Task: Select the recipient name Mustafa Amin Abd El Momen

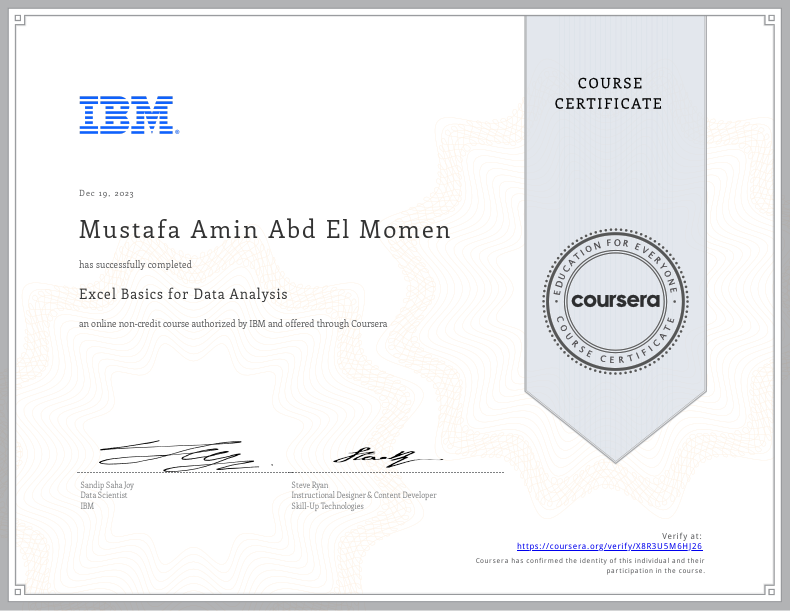Action: [x=265, y=230]
